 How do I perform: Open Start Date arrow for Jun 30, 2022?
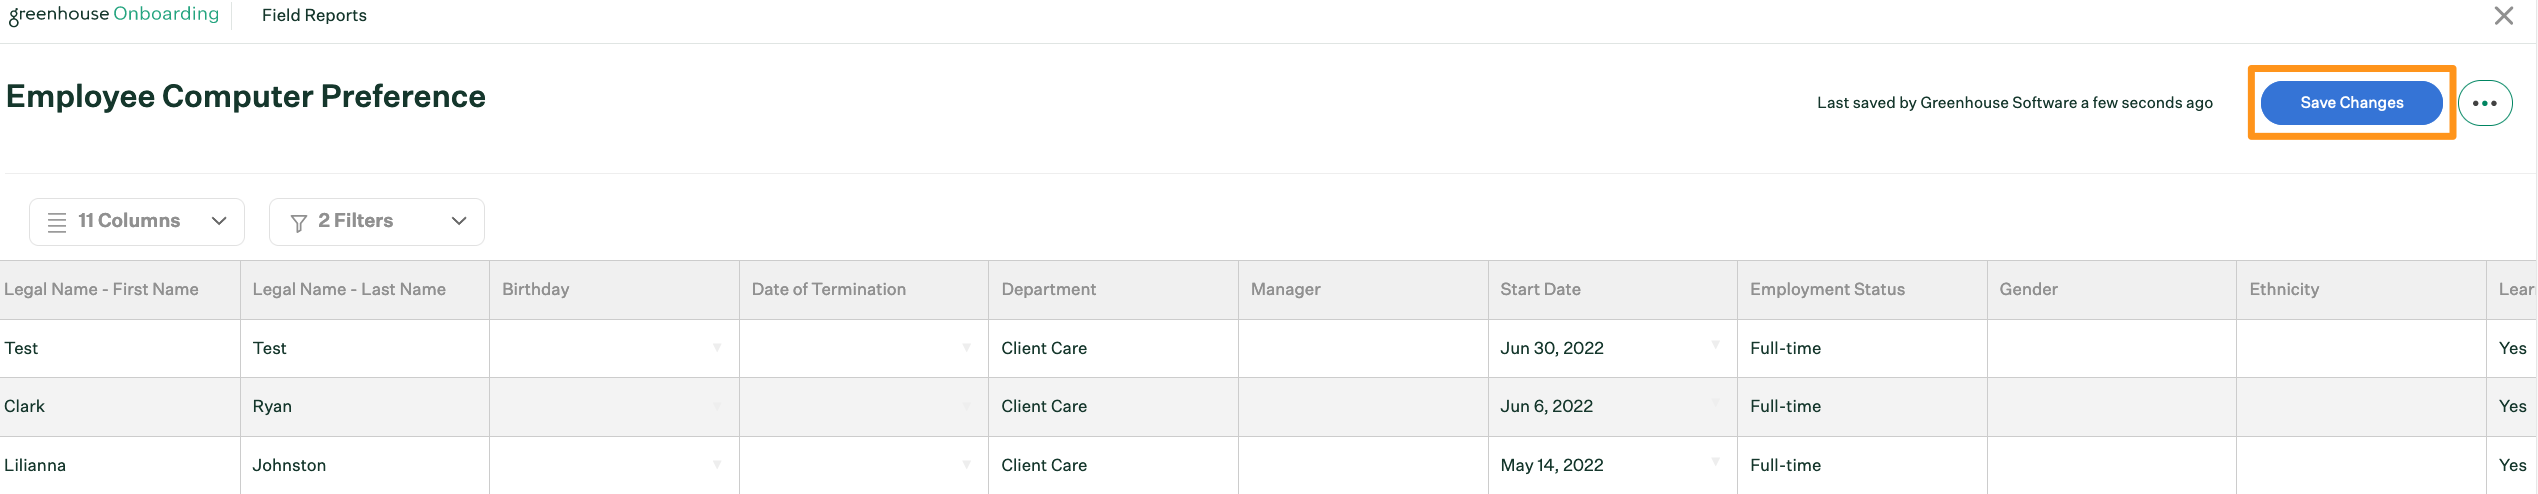1715,345
